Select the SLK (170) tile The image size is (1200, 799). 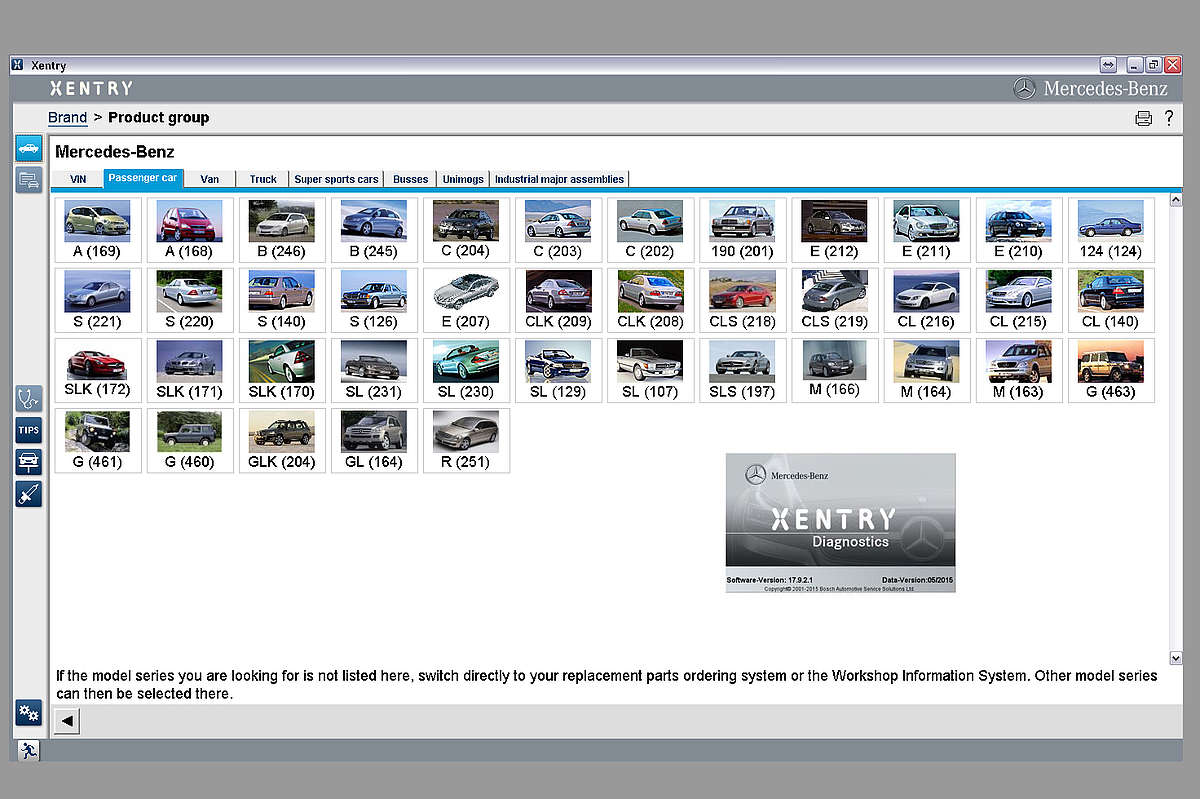point(281,370)
